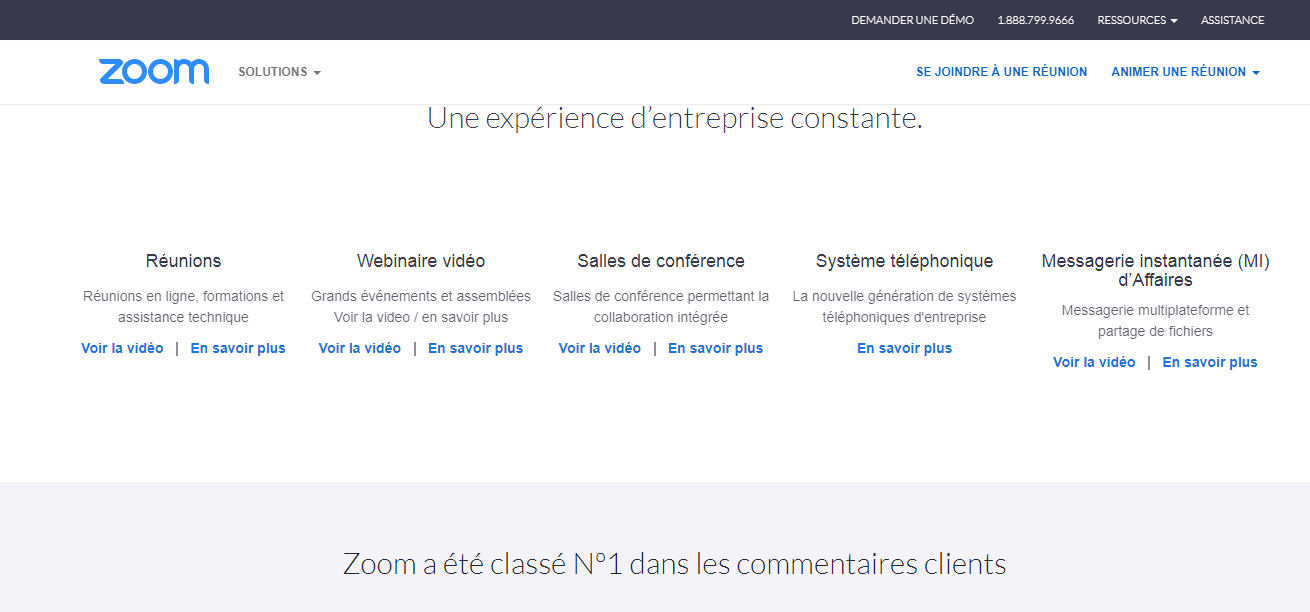Select Messagerie instantanée (MI) d'Affaires heading

[x=1155, y=270]
